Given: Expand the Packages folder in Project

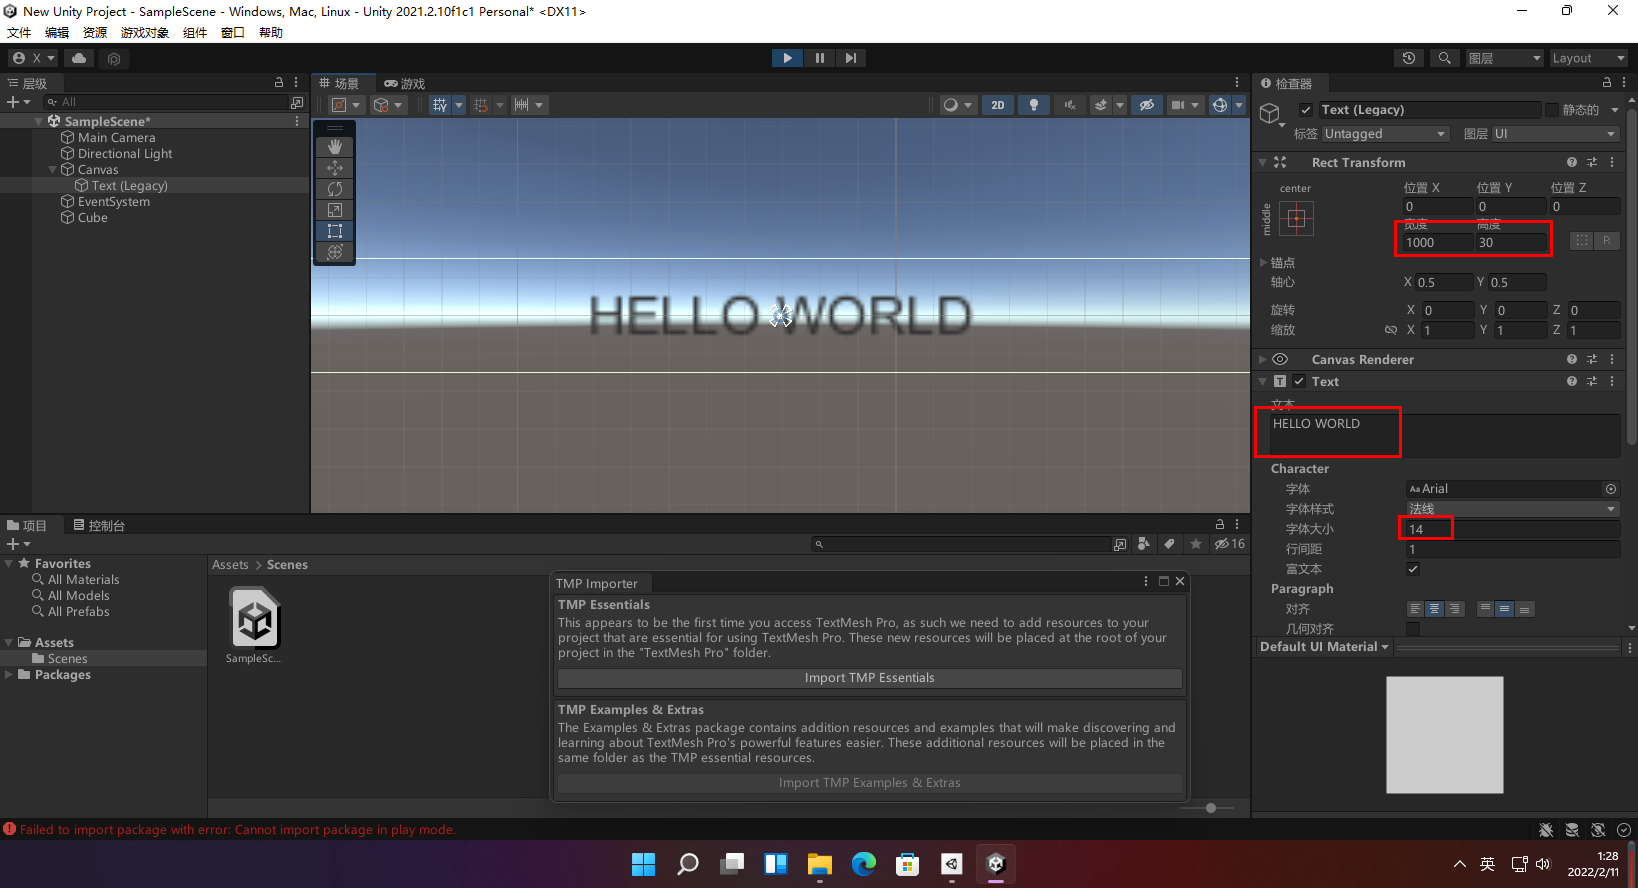Looking at the screenshot, I should tap(9, 675).
